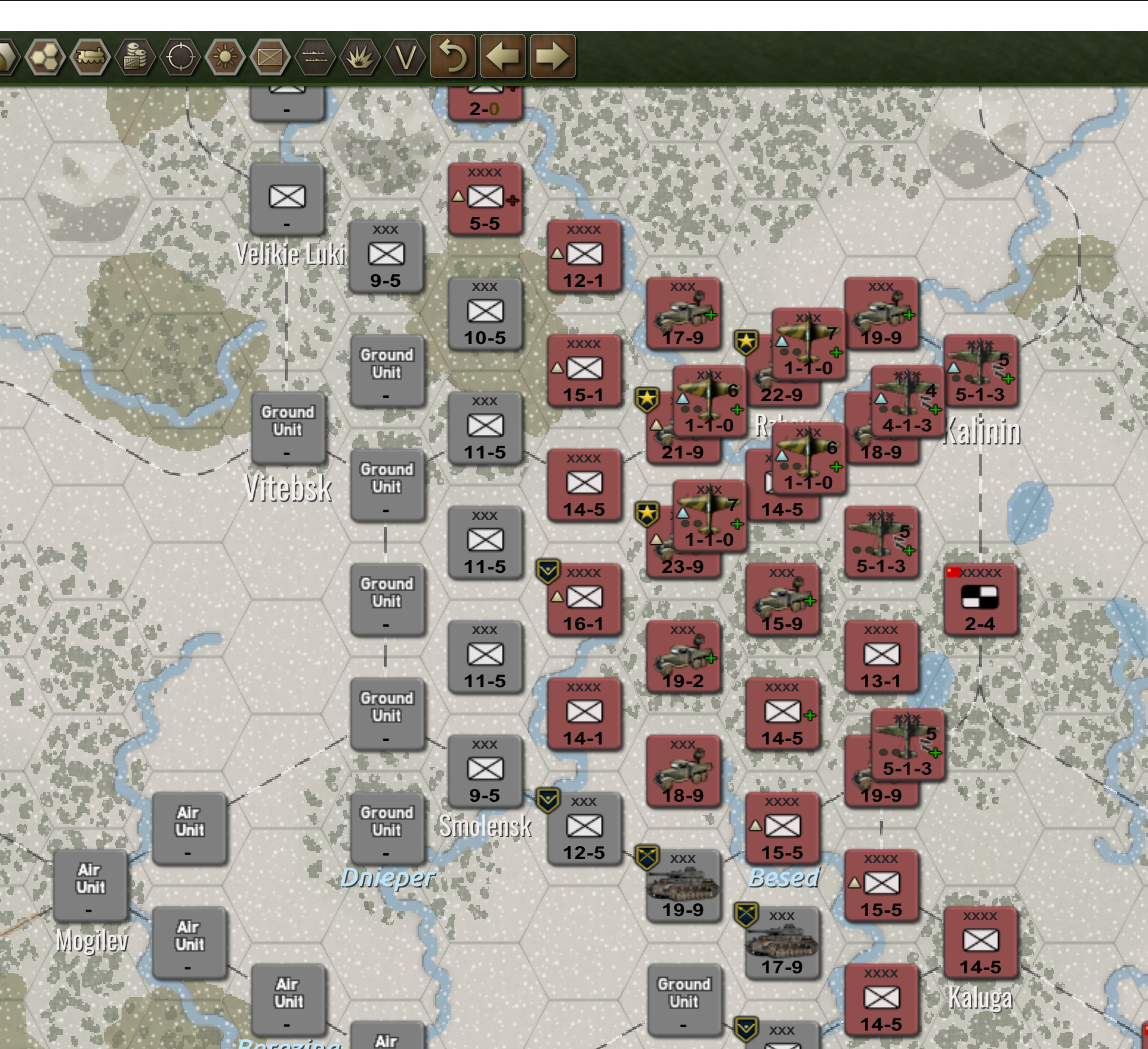Select gray 9-5 corps near Velikie Luki

tap(386, 255)
